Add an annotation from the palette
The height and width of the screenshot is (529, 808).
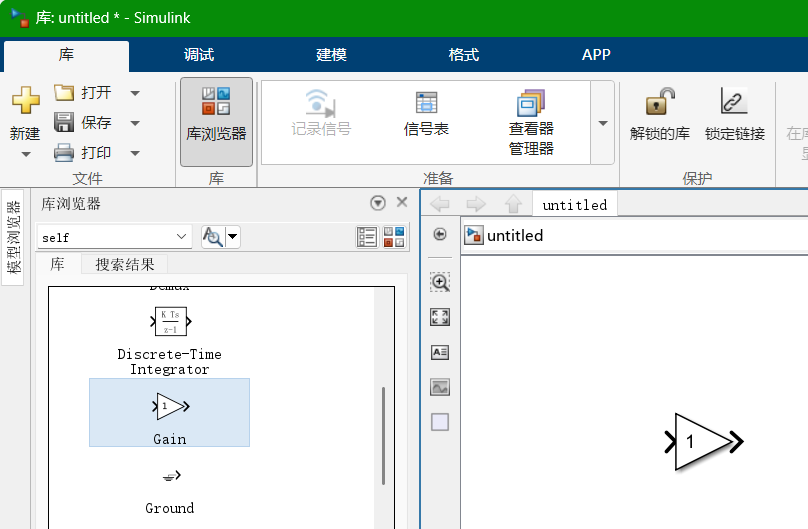click(440, 352)
